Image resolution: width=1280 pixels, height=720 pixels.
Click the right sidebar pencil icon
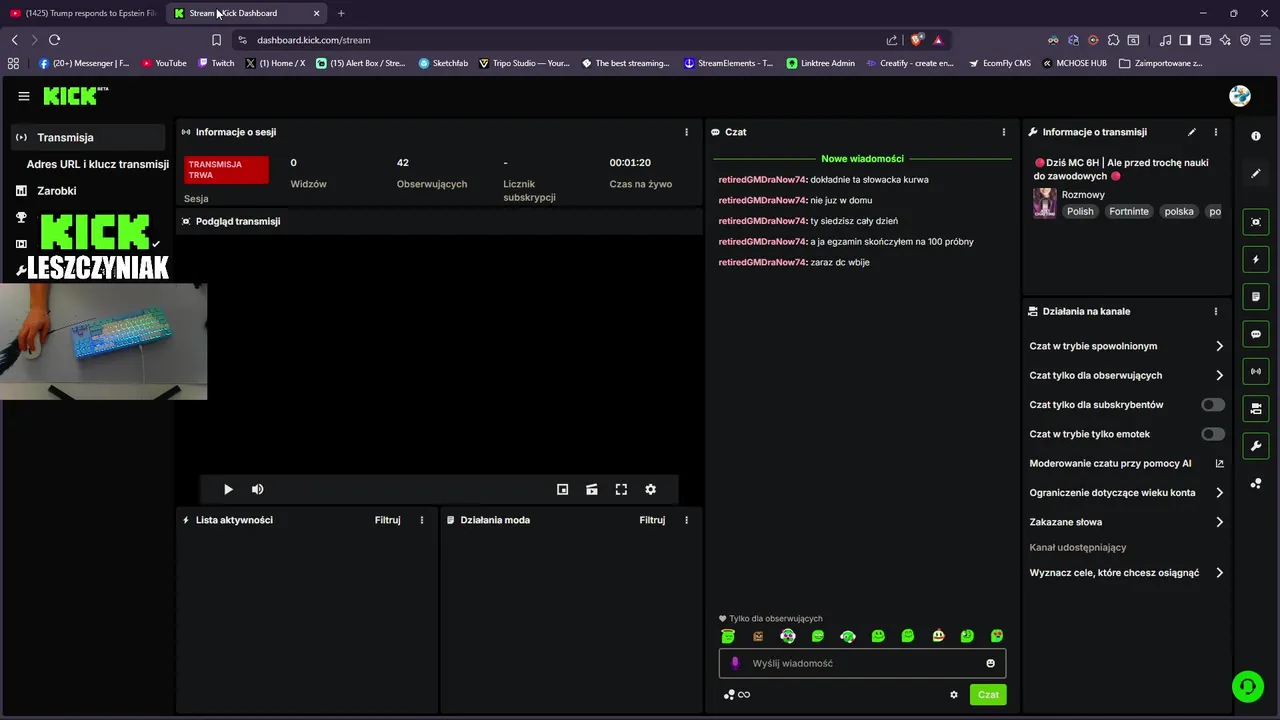(x=1256, y=173)
